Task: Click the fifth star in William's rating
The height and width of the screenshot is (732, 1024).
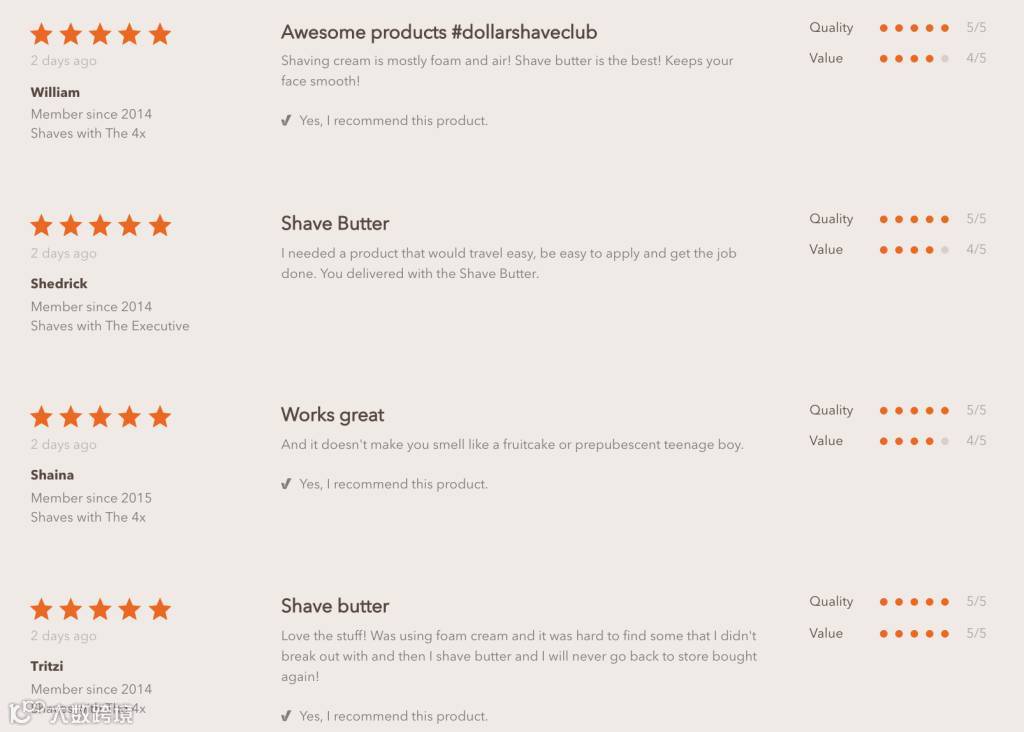Action: pos(160,35)
